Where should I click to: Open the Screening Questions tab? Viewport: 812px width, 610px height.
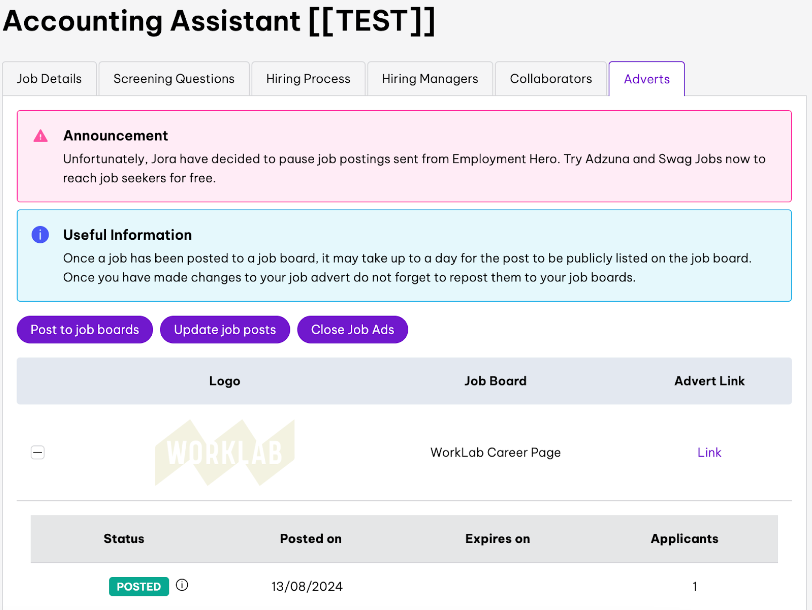(174, 79)
